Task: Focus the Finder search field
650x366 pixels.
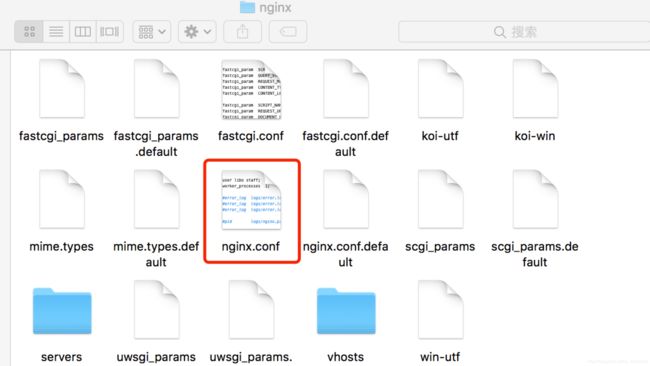Action: click(x=524, y=32)
